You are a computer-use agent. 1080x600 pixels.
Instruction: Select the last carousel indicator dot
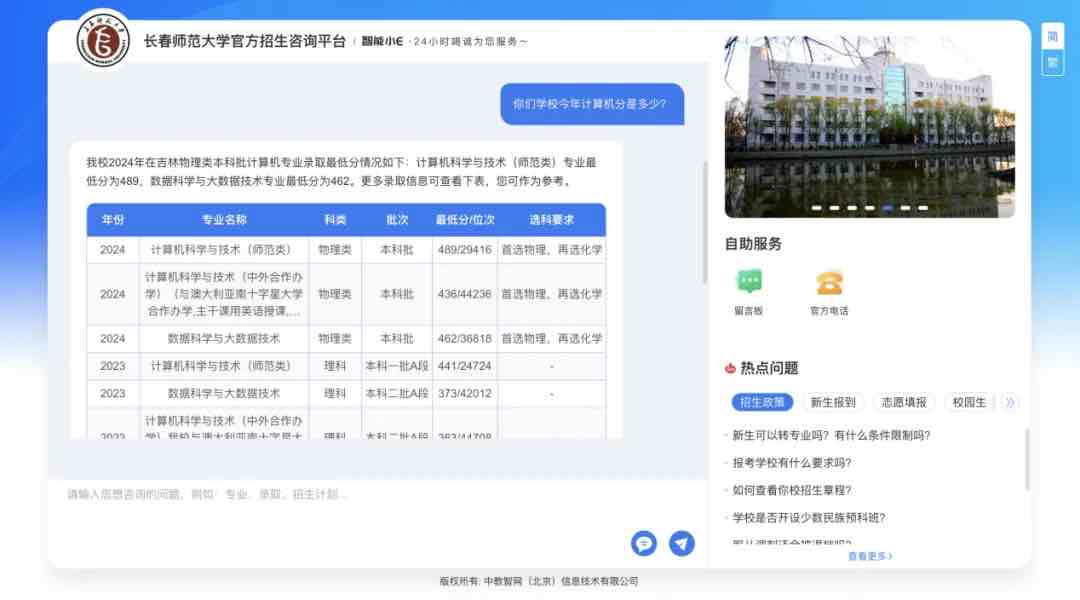coord(923,207)
